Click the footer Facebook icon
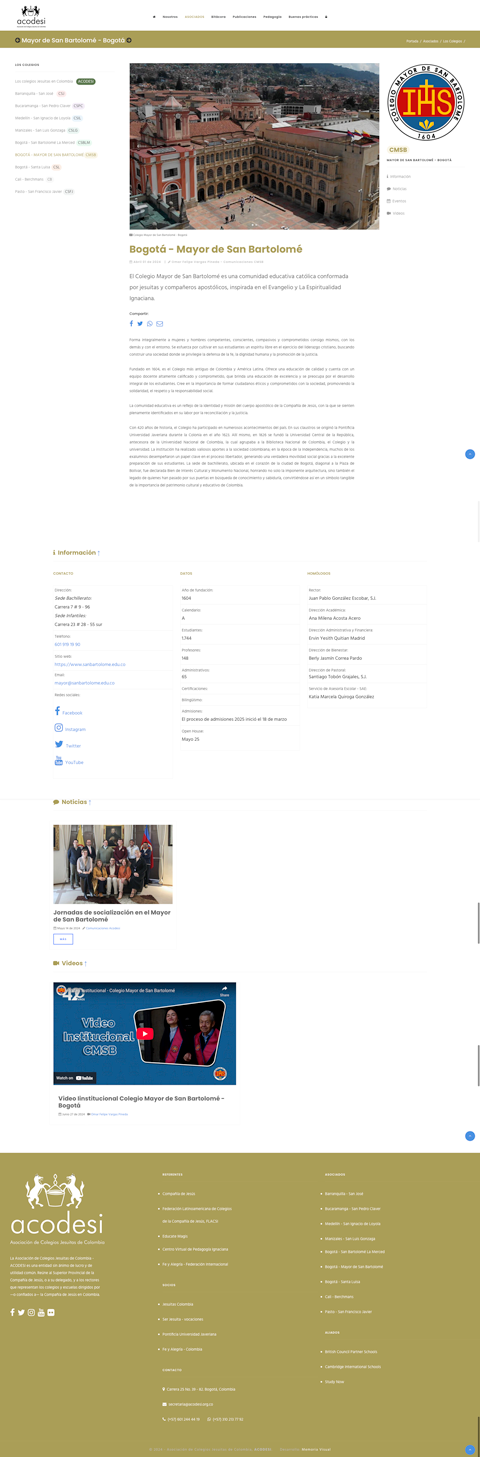This screenshot has width=480, height=1457. (x=12, y=1312)
